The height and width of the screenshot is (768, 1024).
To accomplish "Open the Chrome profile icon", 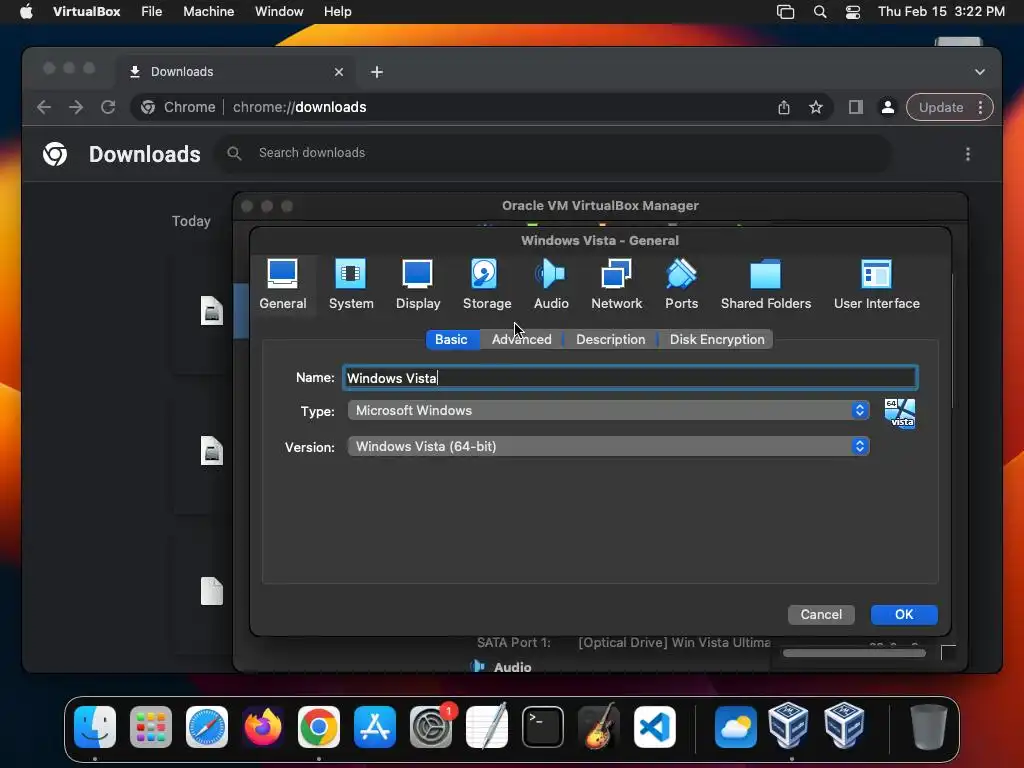I will click(x=888, y=107).
